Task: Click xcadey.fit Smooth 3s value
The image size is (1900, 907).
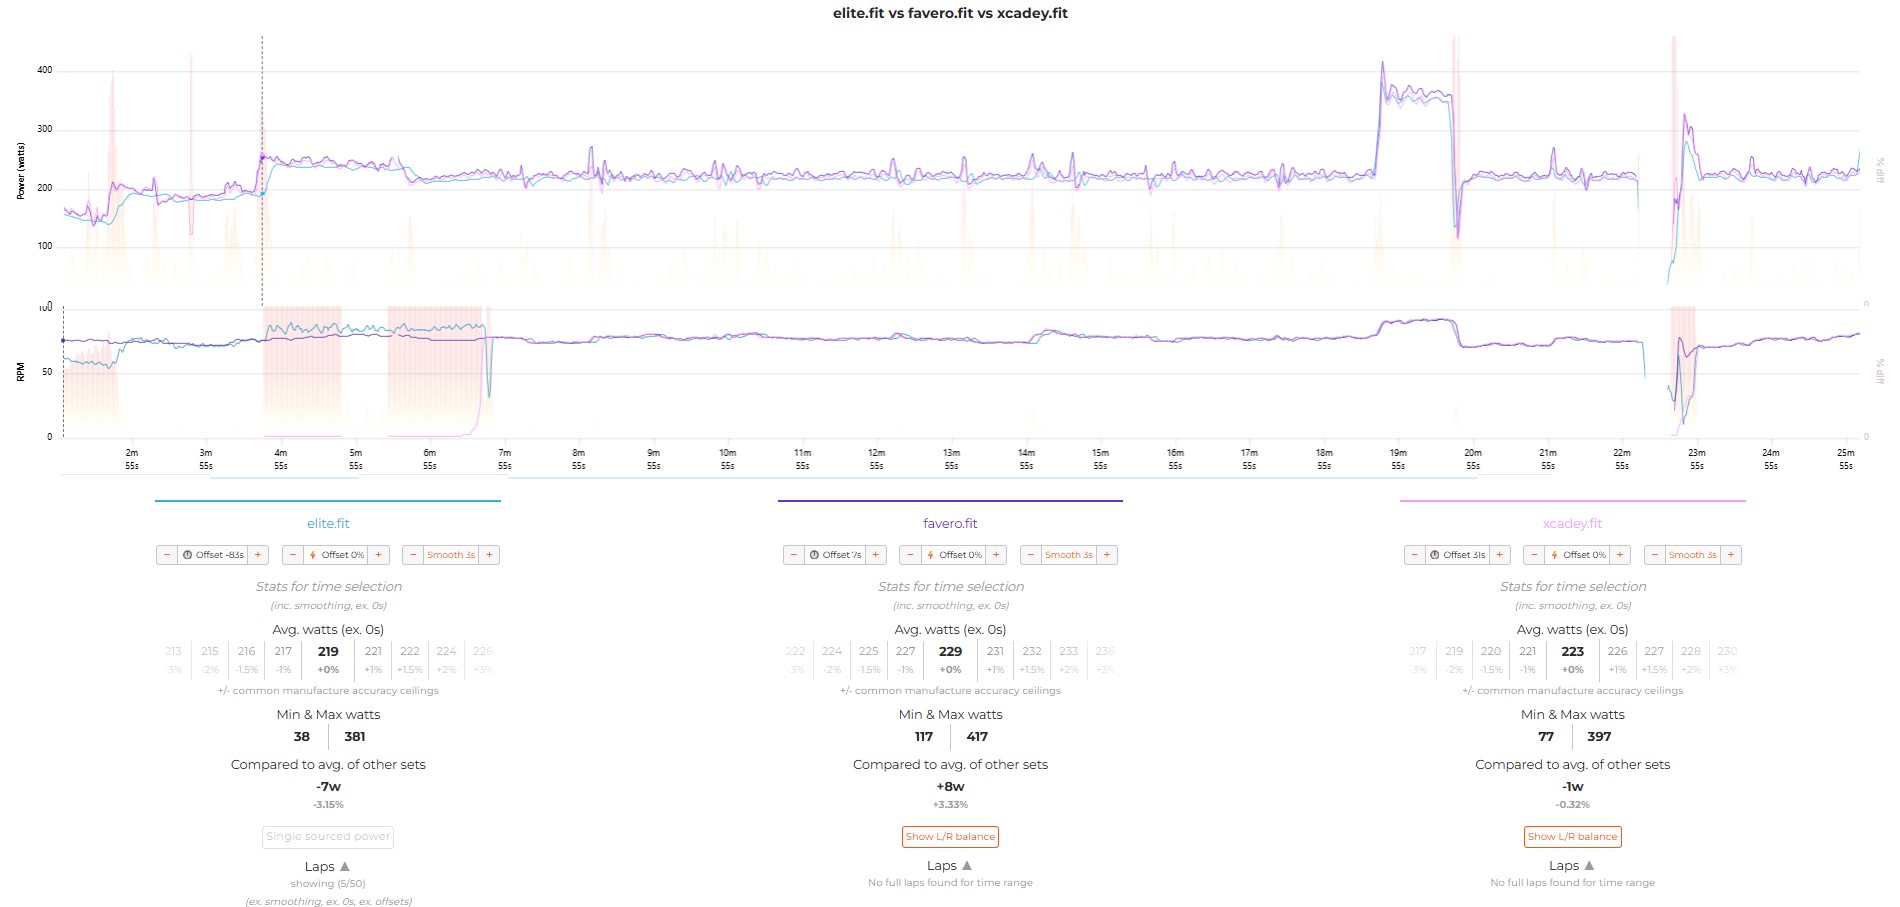Action: [x=1693, y=555]
